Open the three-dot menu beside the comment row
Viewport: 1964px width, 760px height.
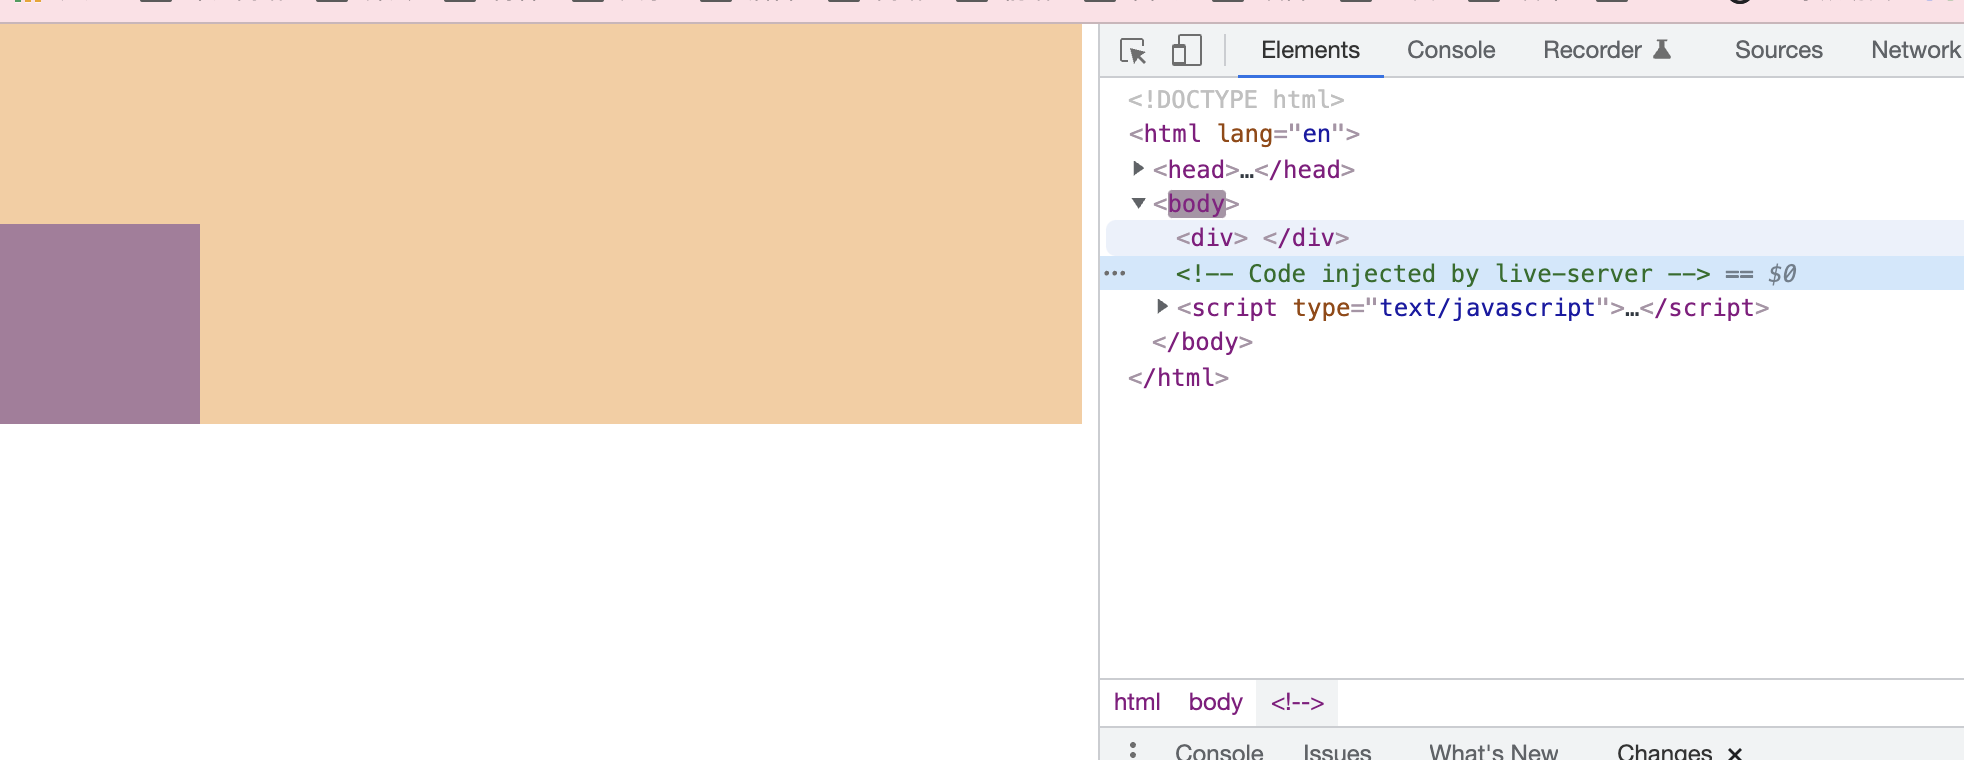(x=1115, y=273)
